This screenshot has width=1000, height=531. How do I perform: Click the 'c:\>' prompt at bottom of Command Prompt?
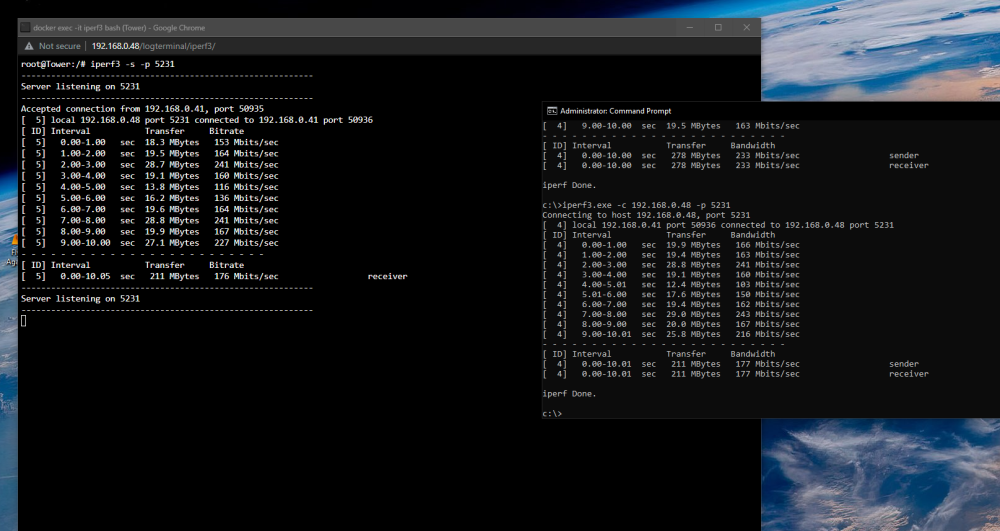(x=552, y=414)
